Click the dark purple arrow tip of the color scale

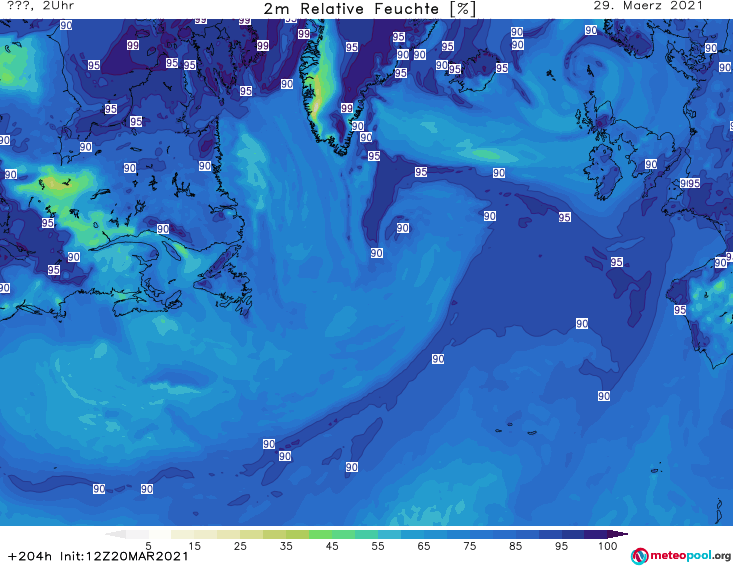(620, 534)
